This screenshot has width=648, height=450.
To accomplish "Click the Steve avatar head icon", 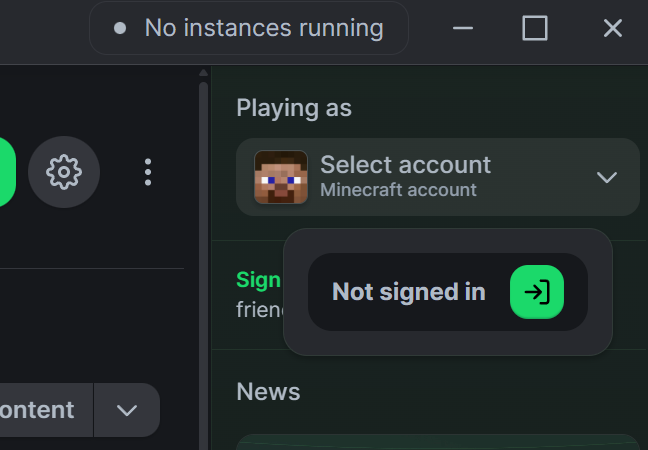I will (281, 177).
